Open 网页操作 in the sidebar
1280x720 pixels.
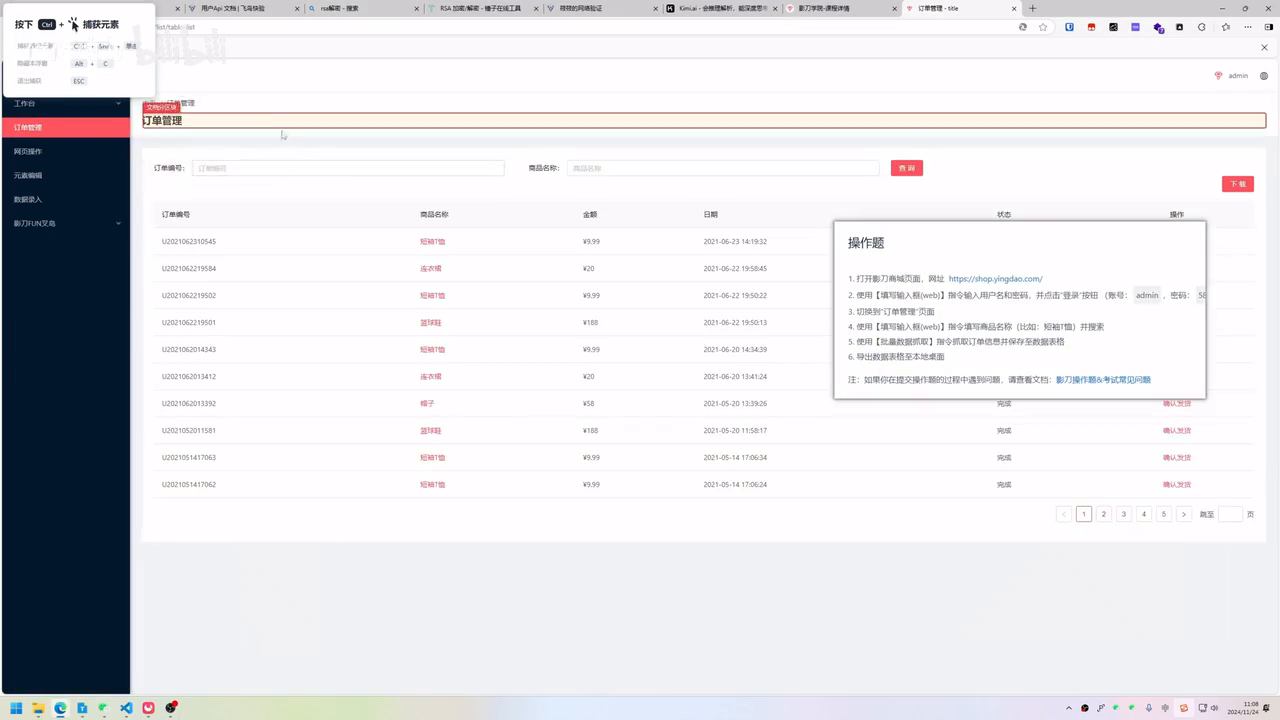point(65,151)
